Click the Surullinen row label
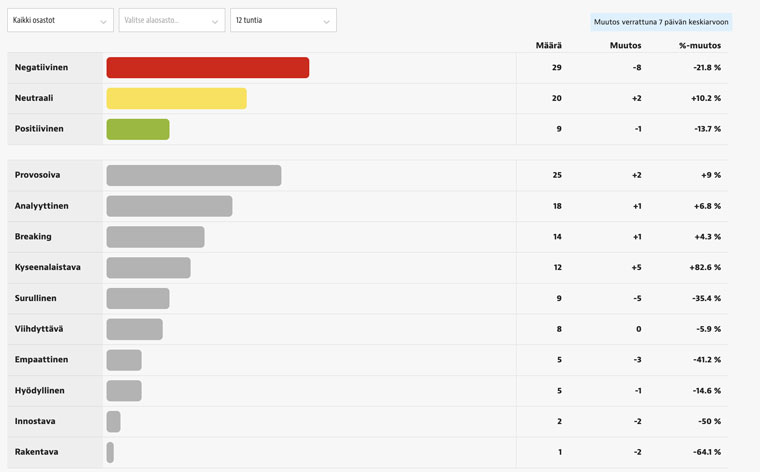Viewport: 760px width, 472px height. (x=35, y=298)
